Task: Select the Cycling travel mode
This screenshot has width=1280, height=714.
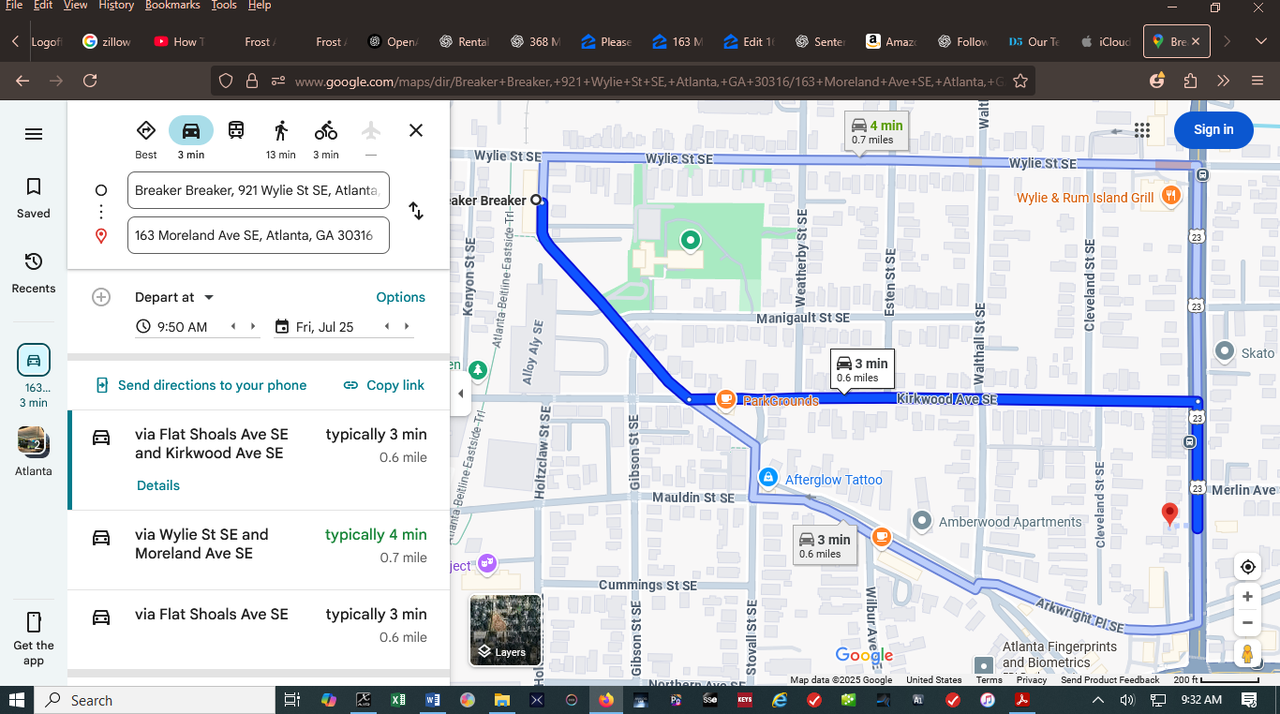Action: tap(326, 130)
